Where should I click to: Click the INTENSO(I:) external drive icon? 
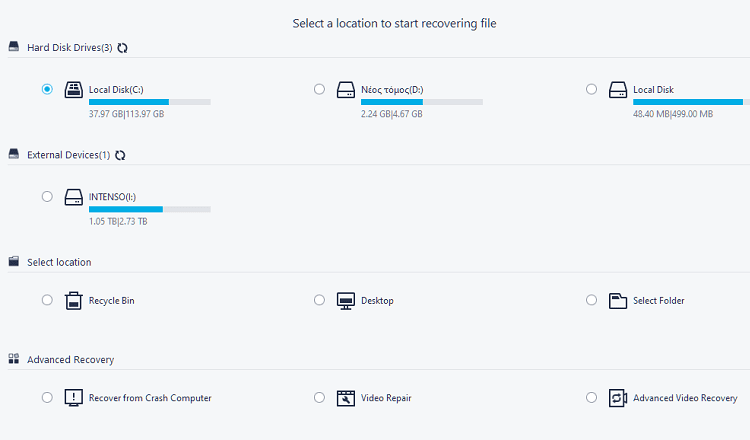pyautogui.click(x=74, y=197)
